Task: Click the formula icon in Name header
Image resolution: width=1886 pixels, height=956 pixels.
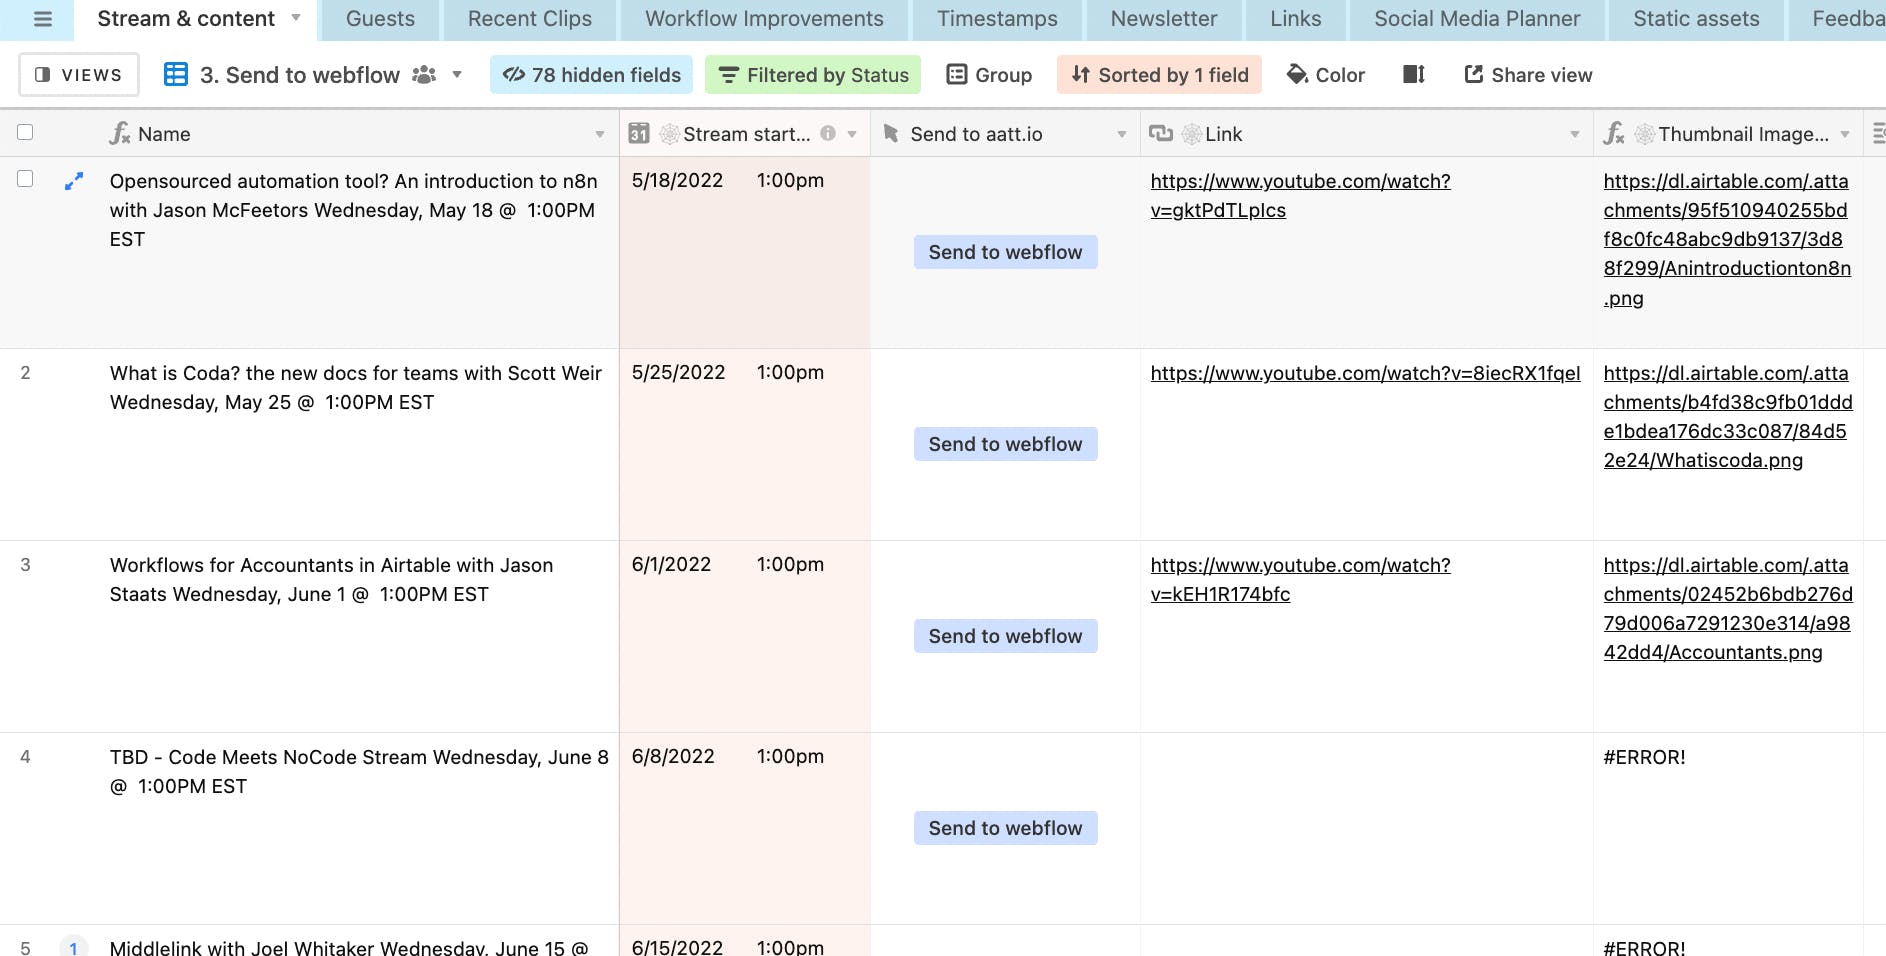Action: pyautogui.click(x=120, y=133)
